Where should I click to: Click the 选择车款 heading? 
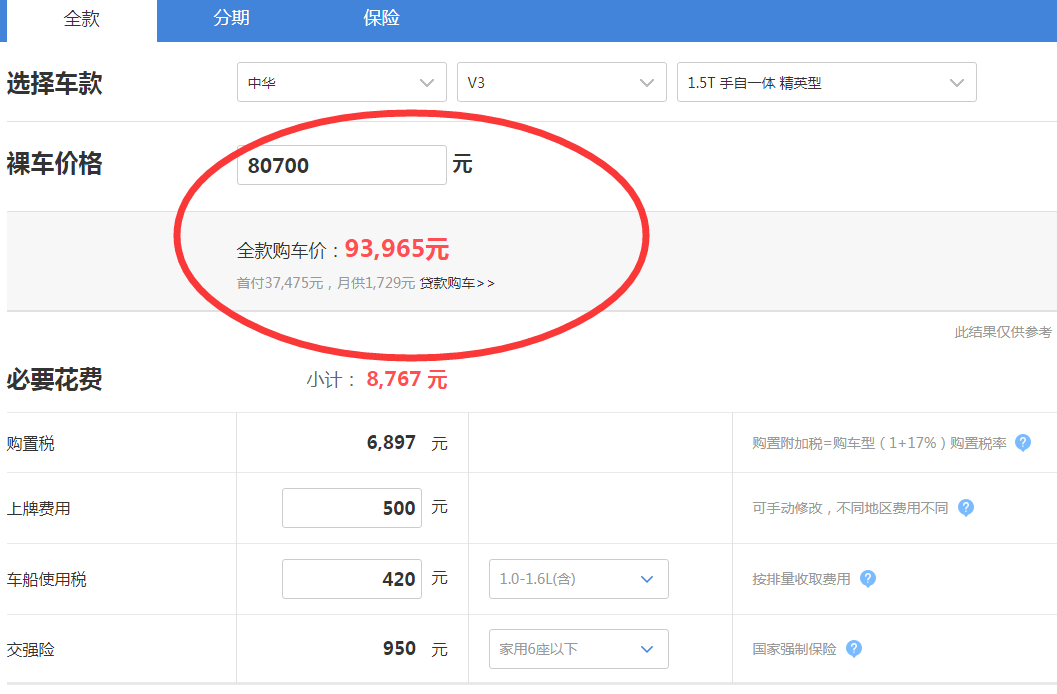[55, 84]
